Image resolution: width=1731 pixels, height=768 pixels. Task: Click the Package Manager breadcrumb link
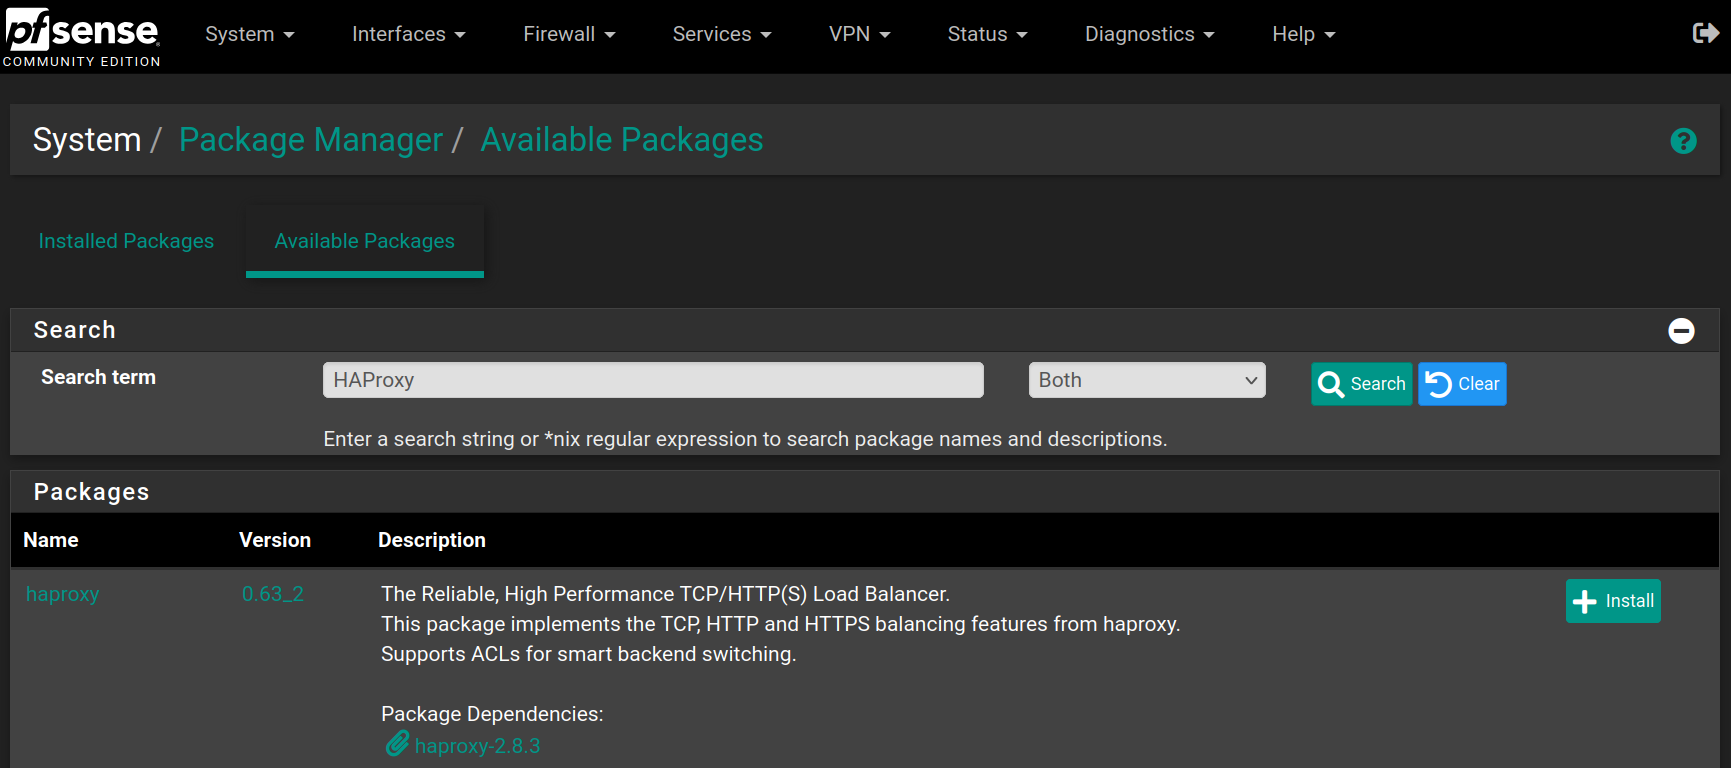311,140
